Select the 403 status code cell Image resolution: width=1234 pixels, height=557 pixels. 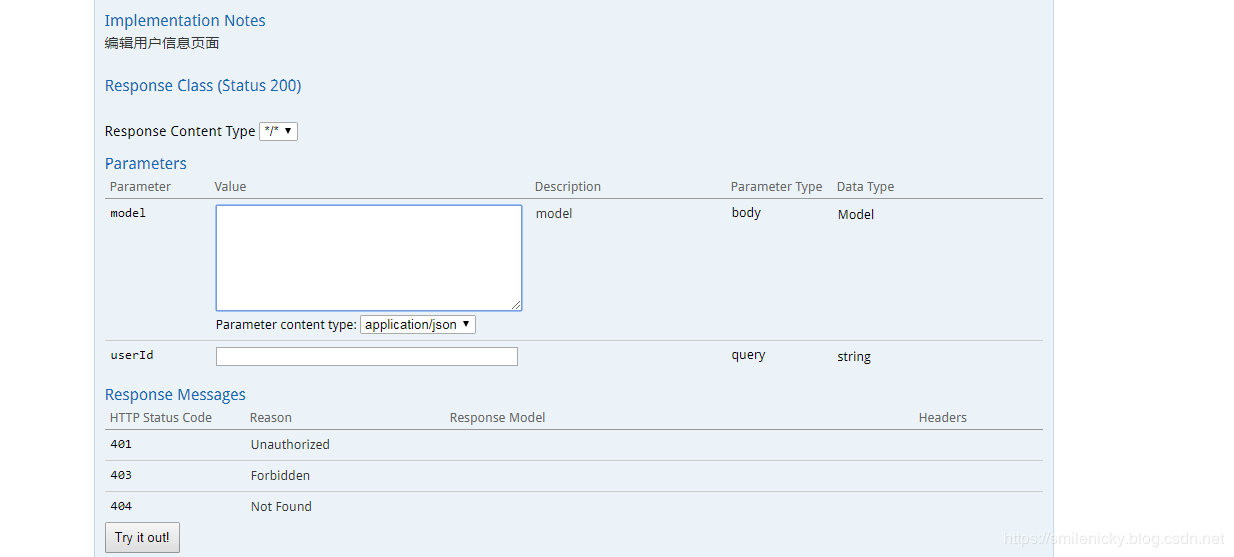[121, 475]
